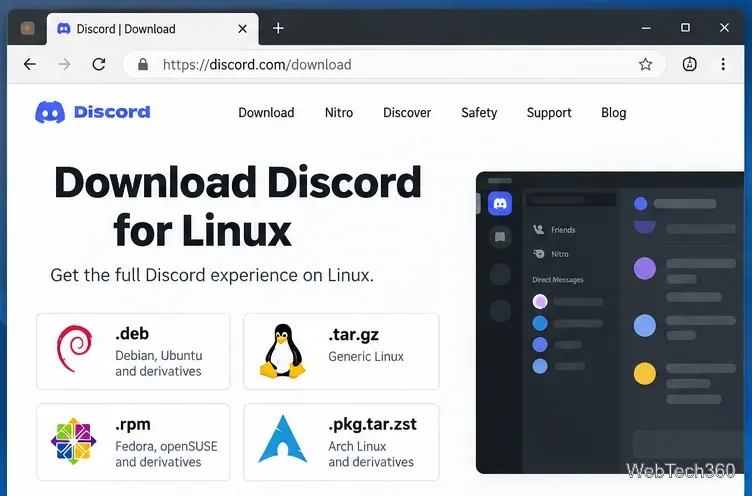Maximize the browser window
The height and width of the screenshot is (496, 752).
click(x=685, y=28)
